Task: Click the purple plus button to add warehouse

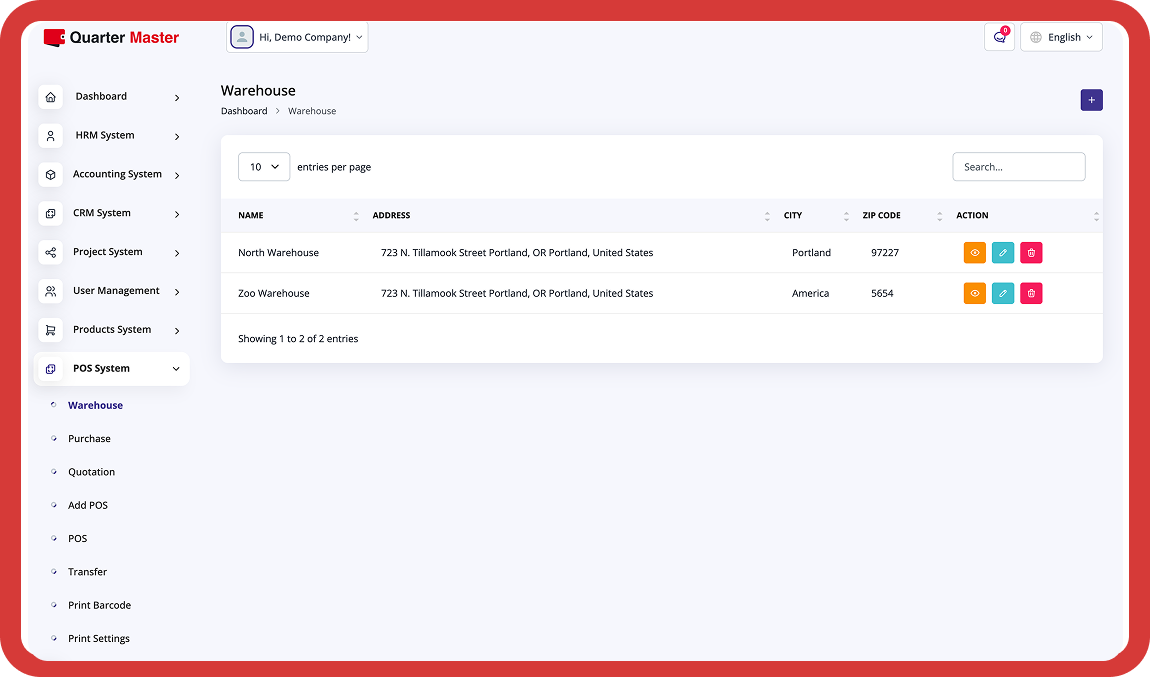Action: click(1091, 100)
